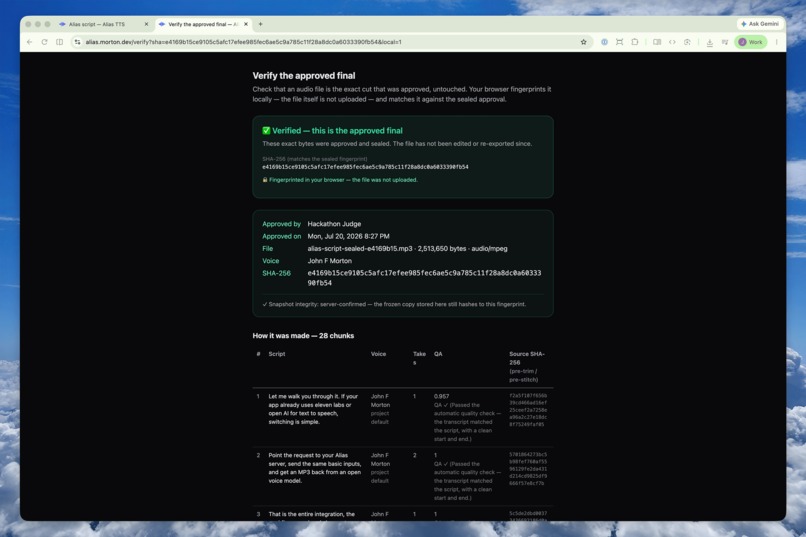Open the side panel toolbar icon
Screen dimensions: 806x537
[657, 42]
